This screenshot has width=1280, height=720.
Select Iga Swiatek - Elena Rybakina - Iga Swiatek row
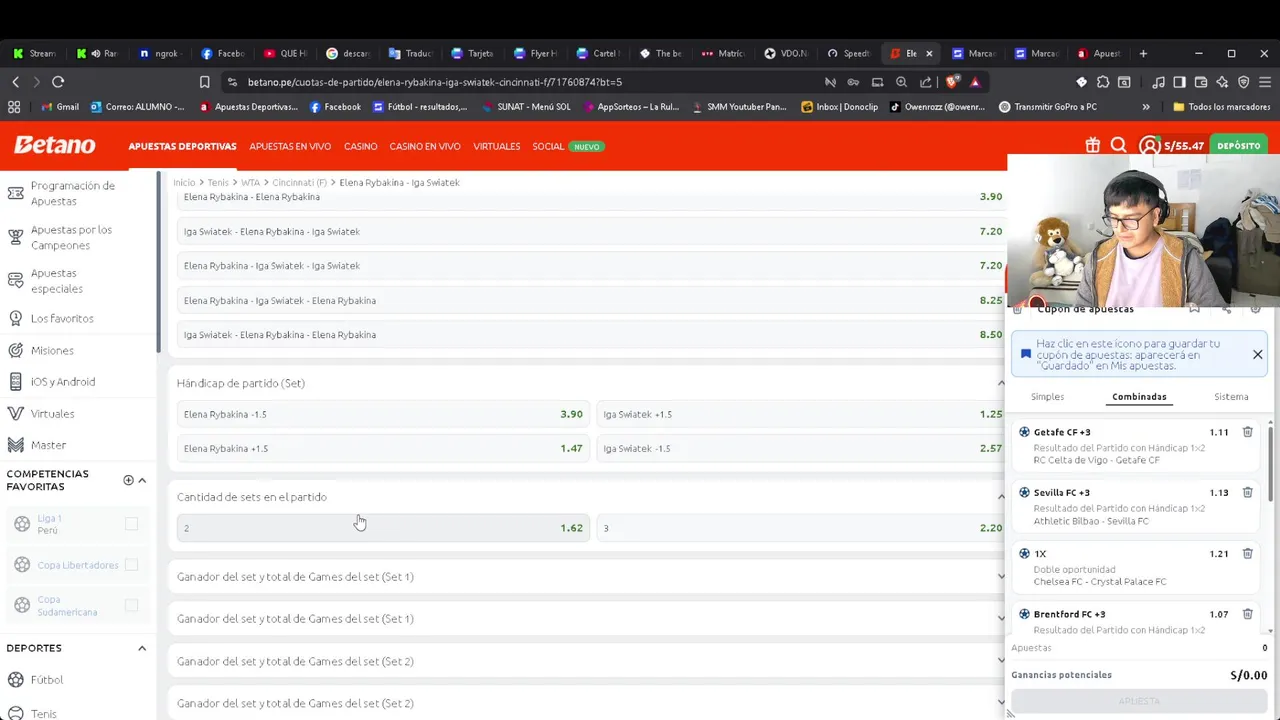click(x=591, y=231)
